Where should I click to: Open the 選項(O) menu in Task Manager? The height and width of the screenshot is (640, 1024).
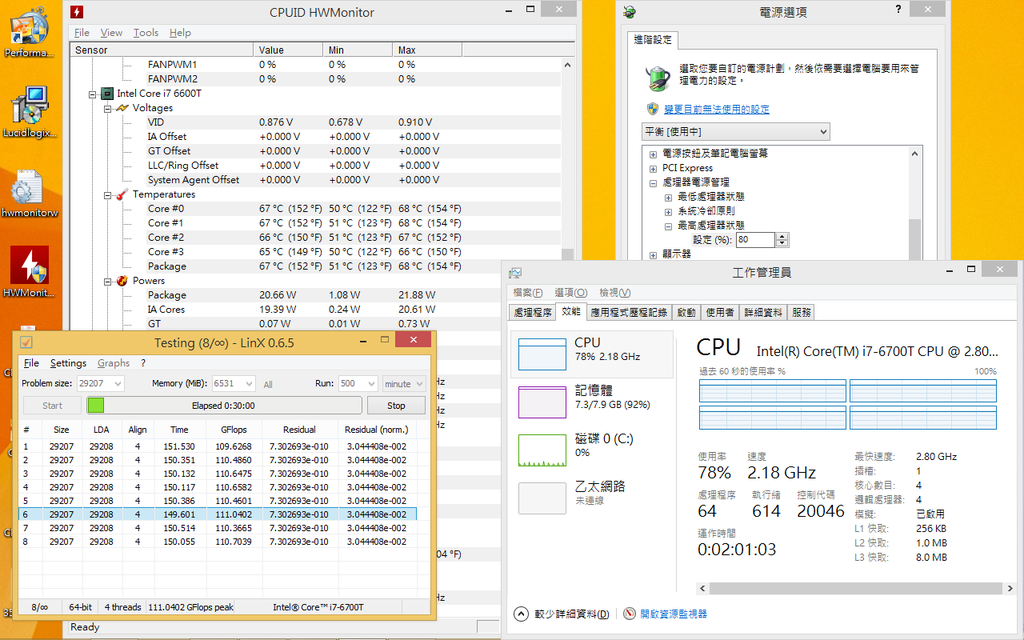571,293
